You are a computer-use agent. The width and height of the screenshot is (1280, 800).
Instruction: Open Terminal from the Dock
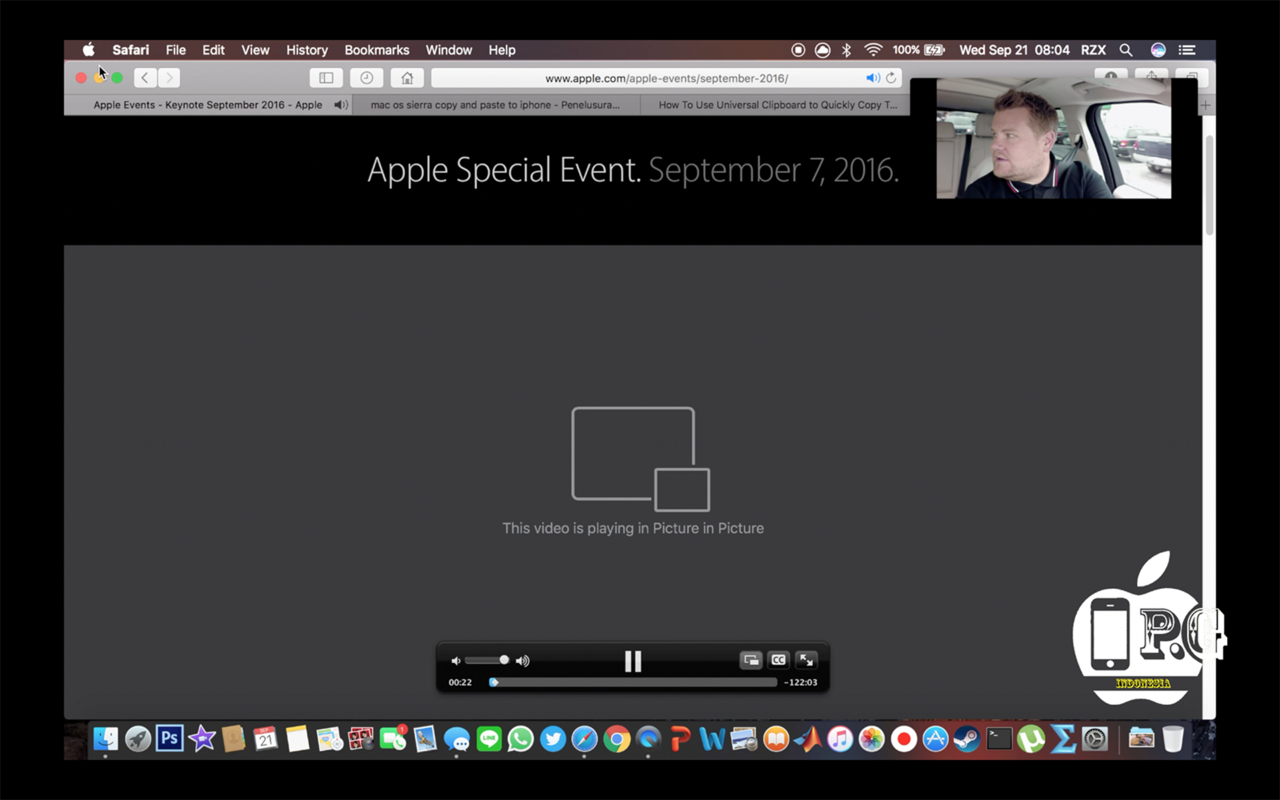[999, 739]
